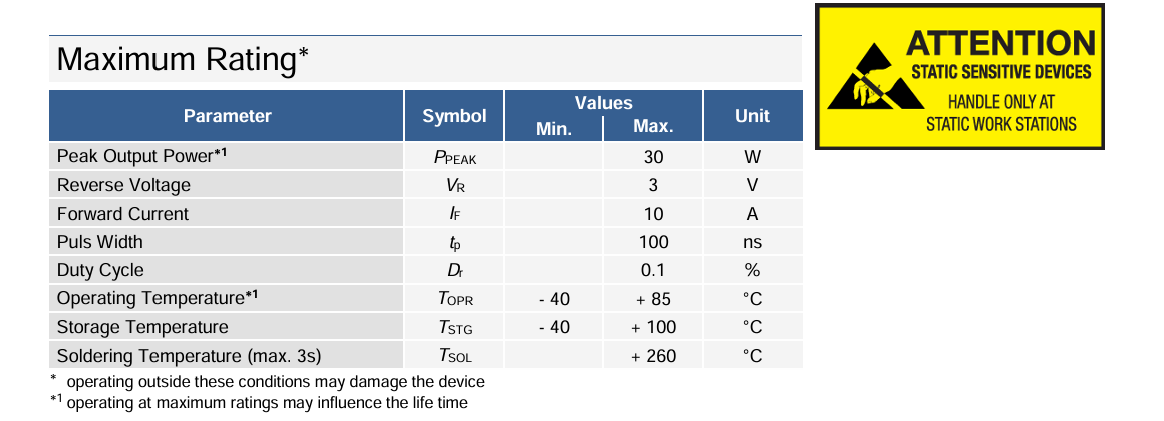The image size is (1164, 421).
Task: Click the Min. sub-column header
Action: pos(553,128)
